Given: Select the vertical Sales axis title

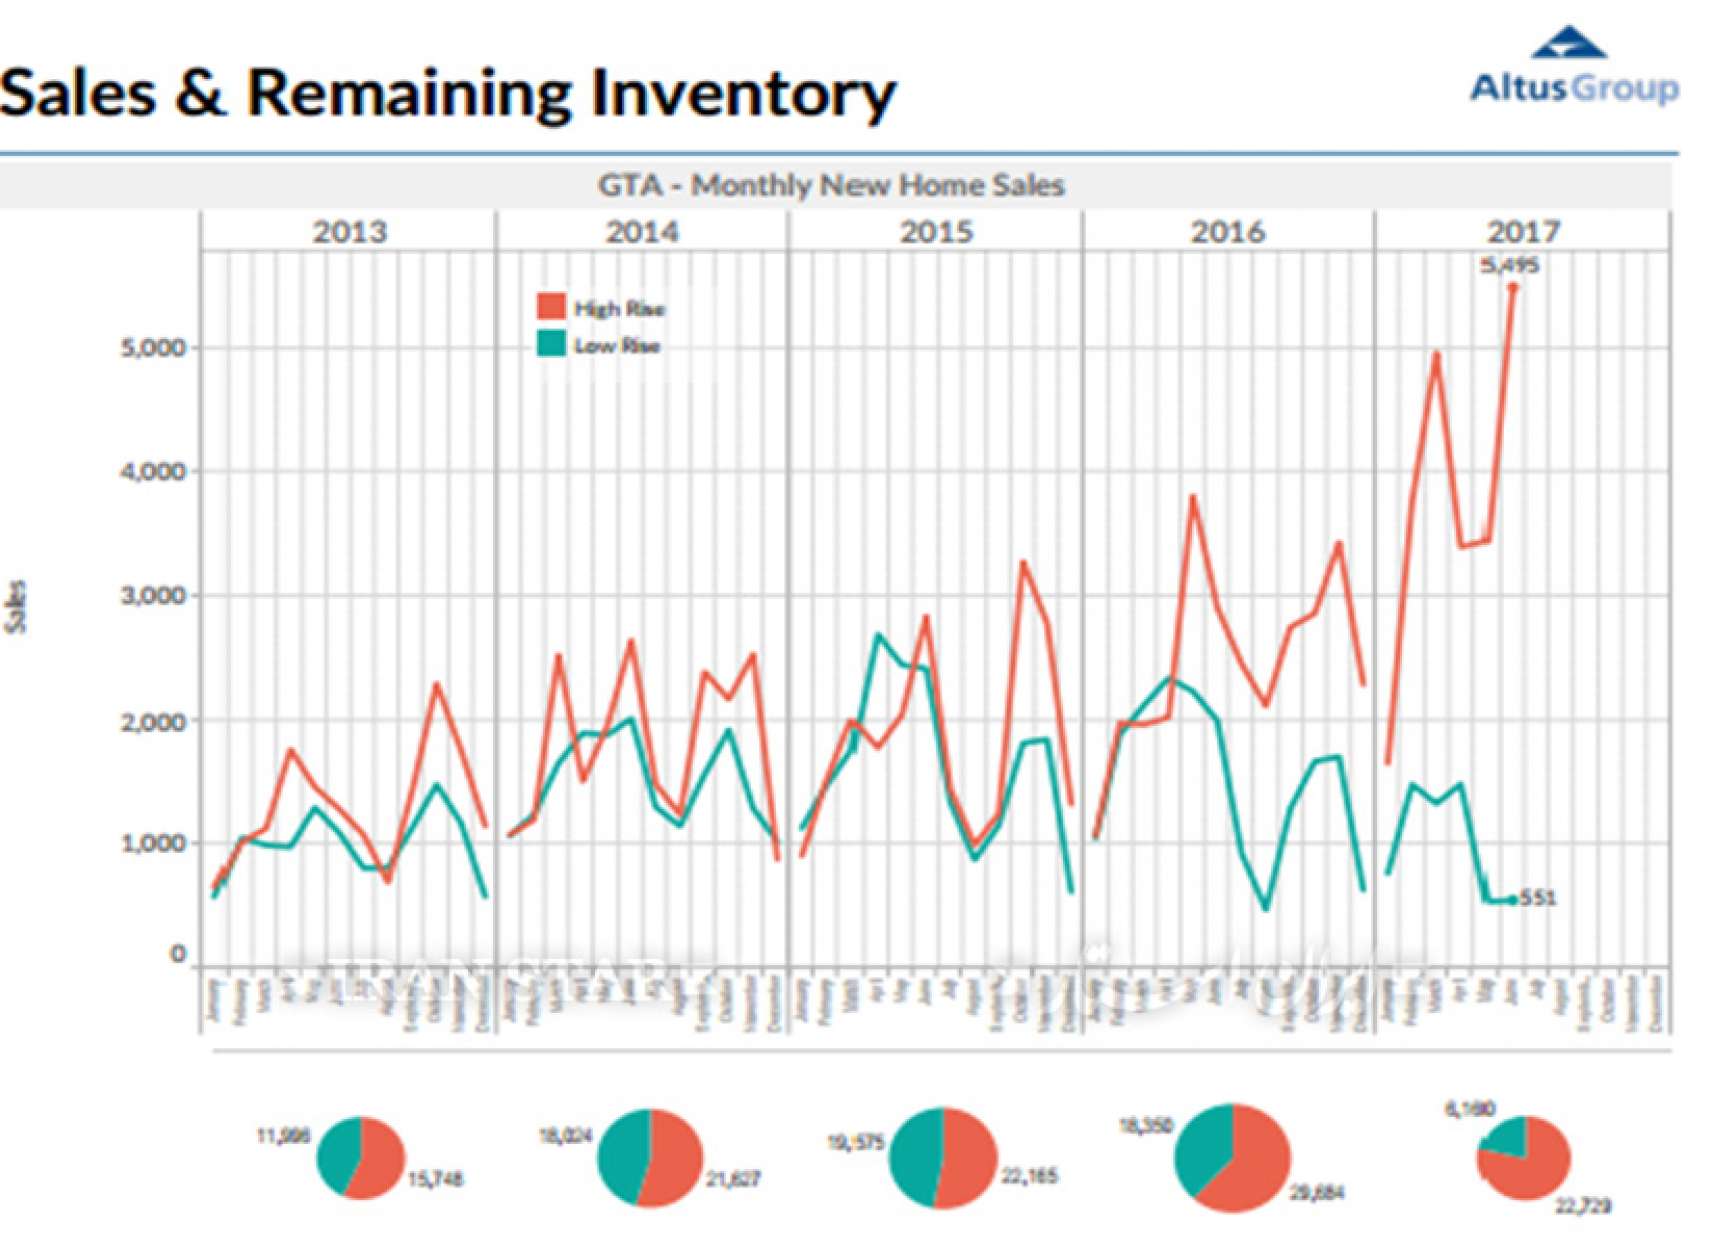Looking at the screenshot, I should click(x=16, y=606).
